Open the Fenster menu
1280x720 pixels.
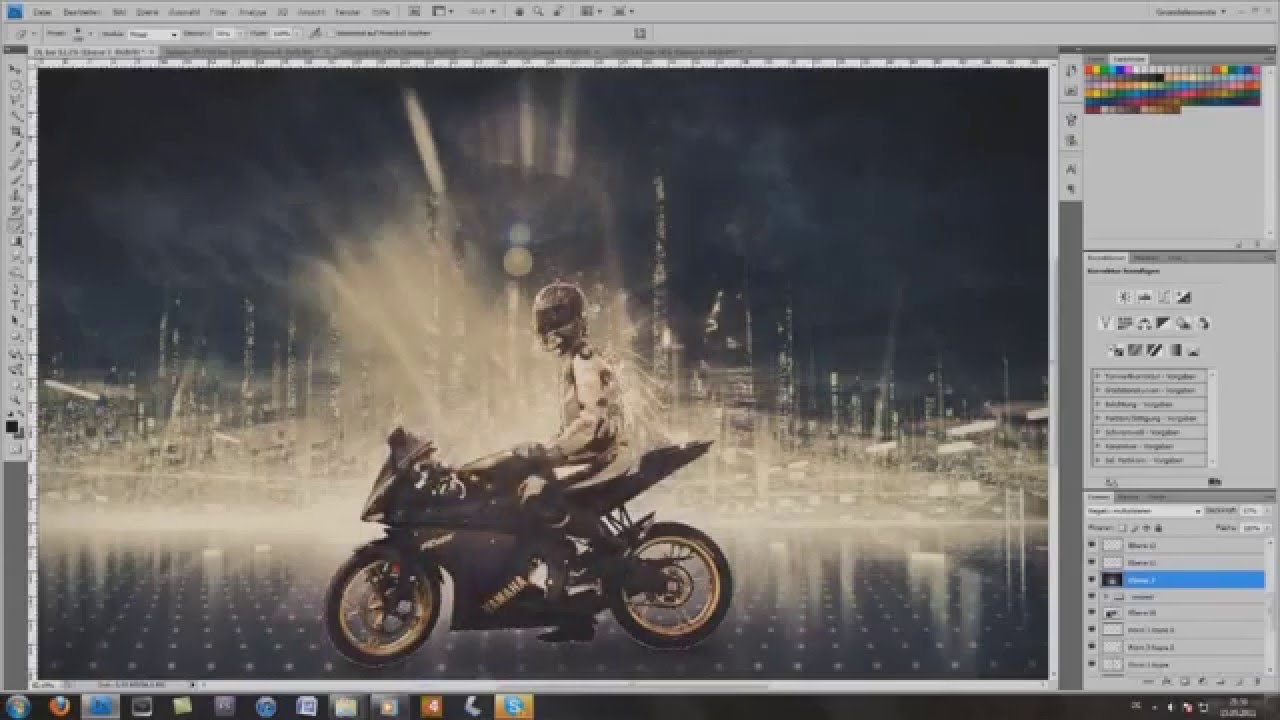347,13
